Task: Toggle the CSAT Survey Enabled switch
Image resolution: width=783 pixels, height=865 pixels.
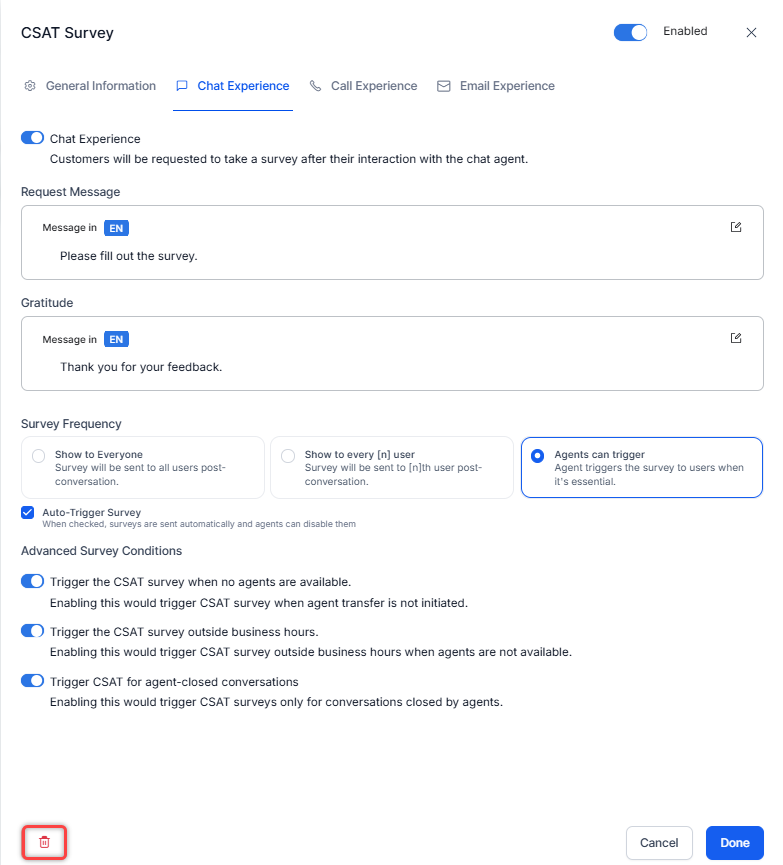Action: (631, 33)
